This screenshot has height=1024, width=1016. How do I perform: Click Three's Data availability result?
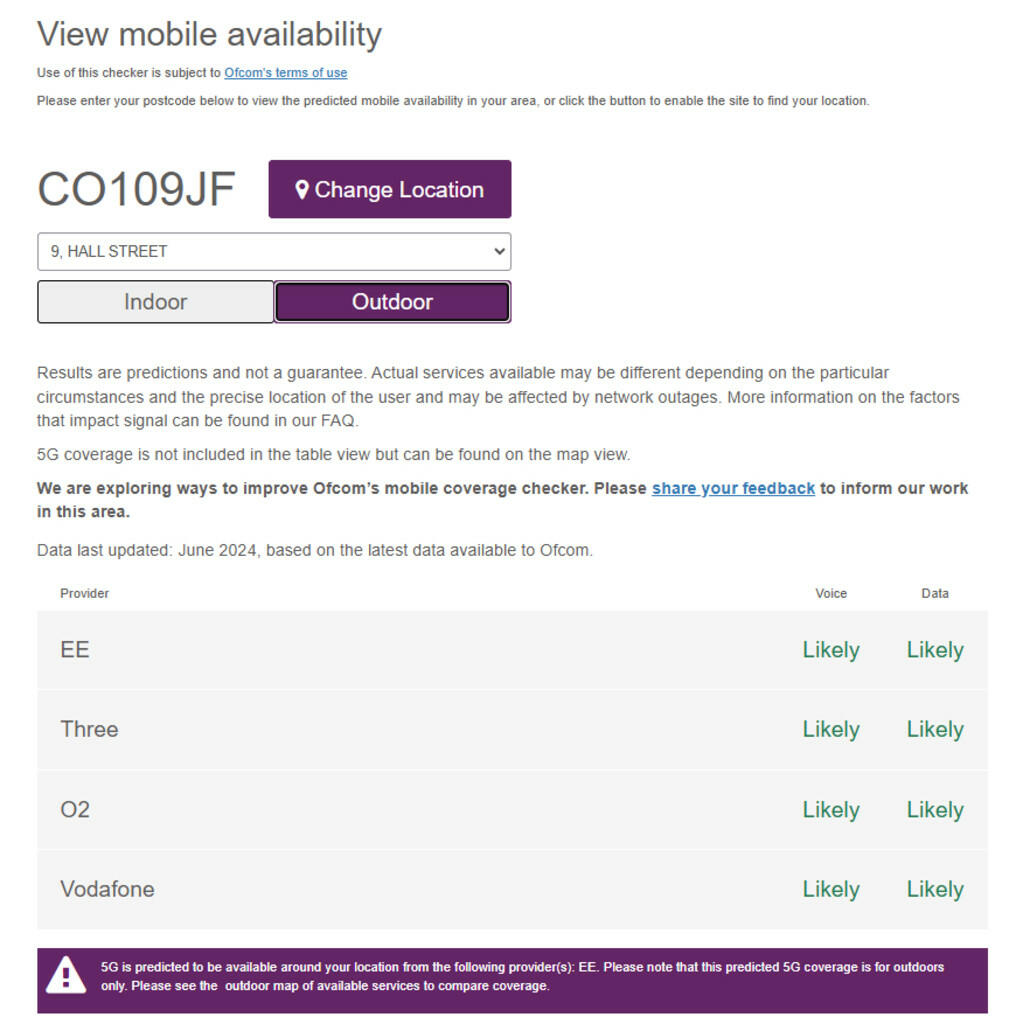934,730
